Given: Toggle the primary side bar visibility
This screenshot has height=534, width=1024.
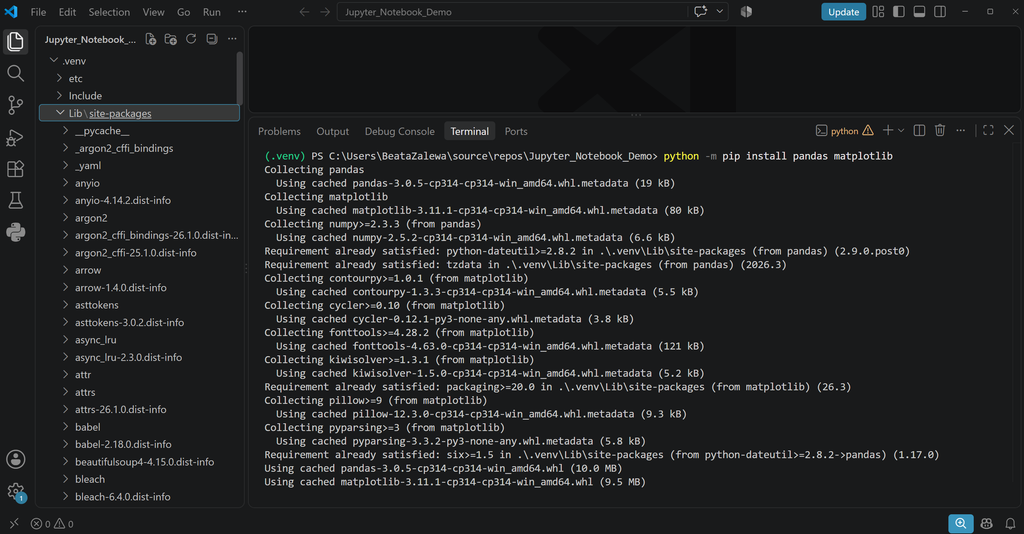Looking at the screenshot, I should pos(899,12).
